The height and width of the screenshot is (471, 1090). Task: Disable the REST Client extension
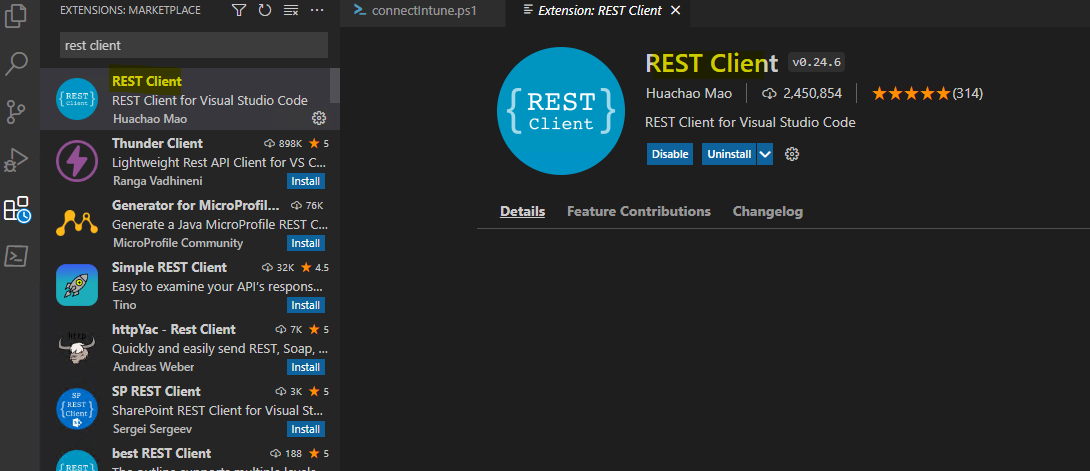click(670, 154)
